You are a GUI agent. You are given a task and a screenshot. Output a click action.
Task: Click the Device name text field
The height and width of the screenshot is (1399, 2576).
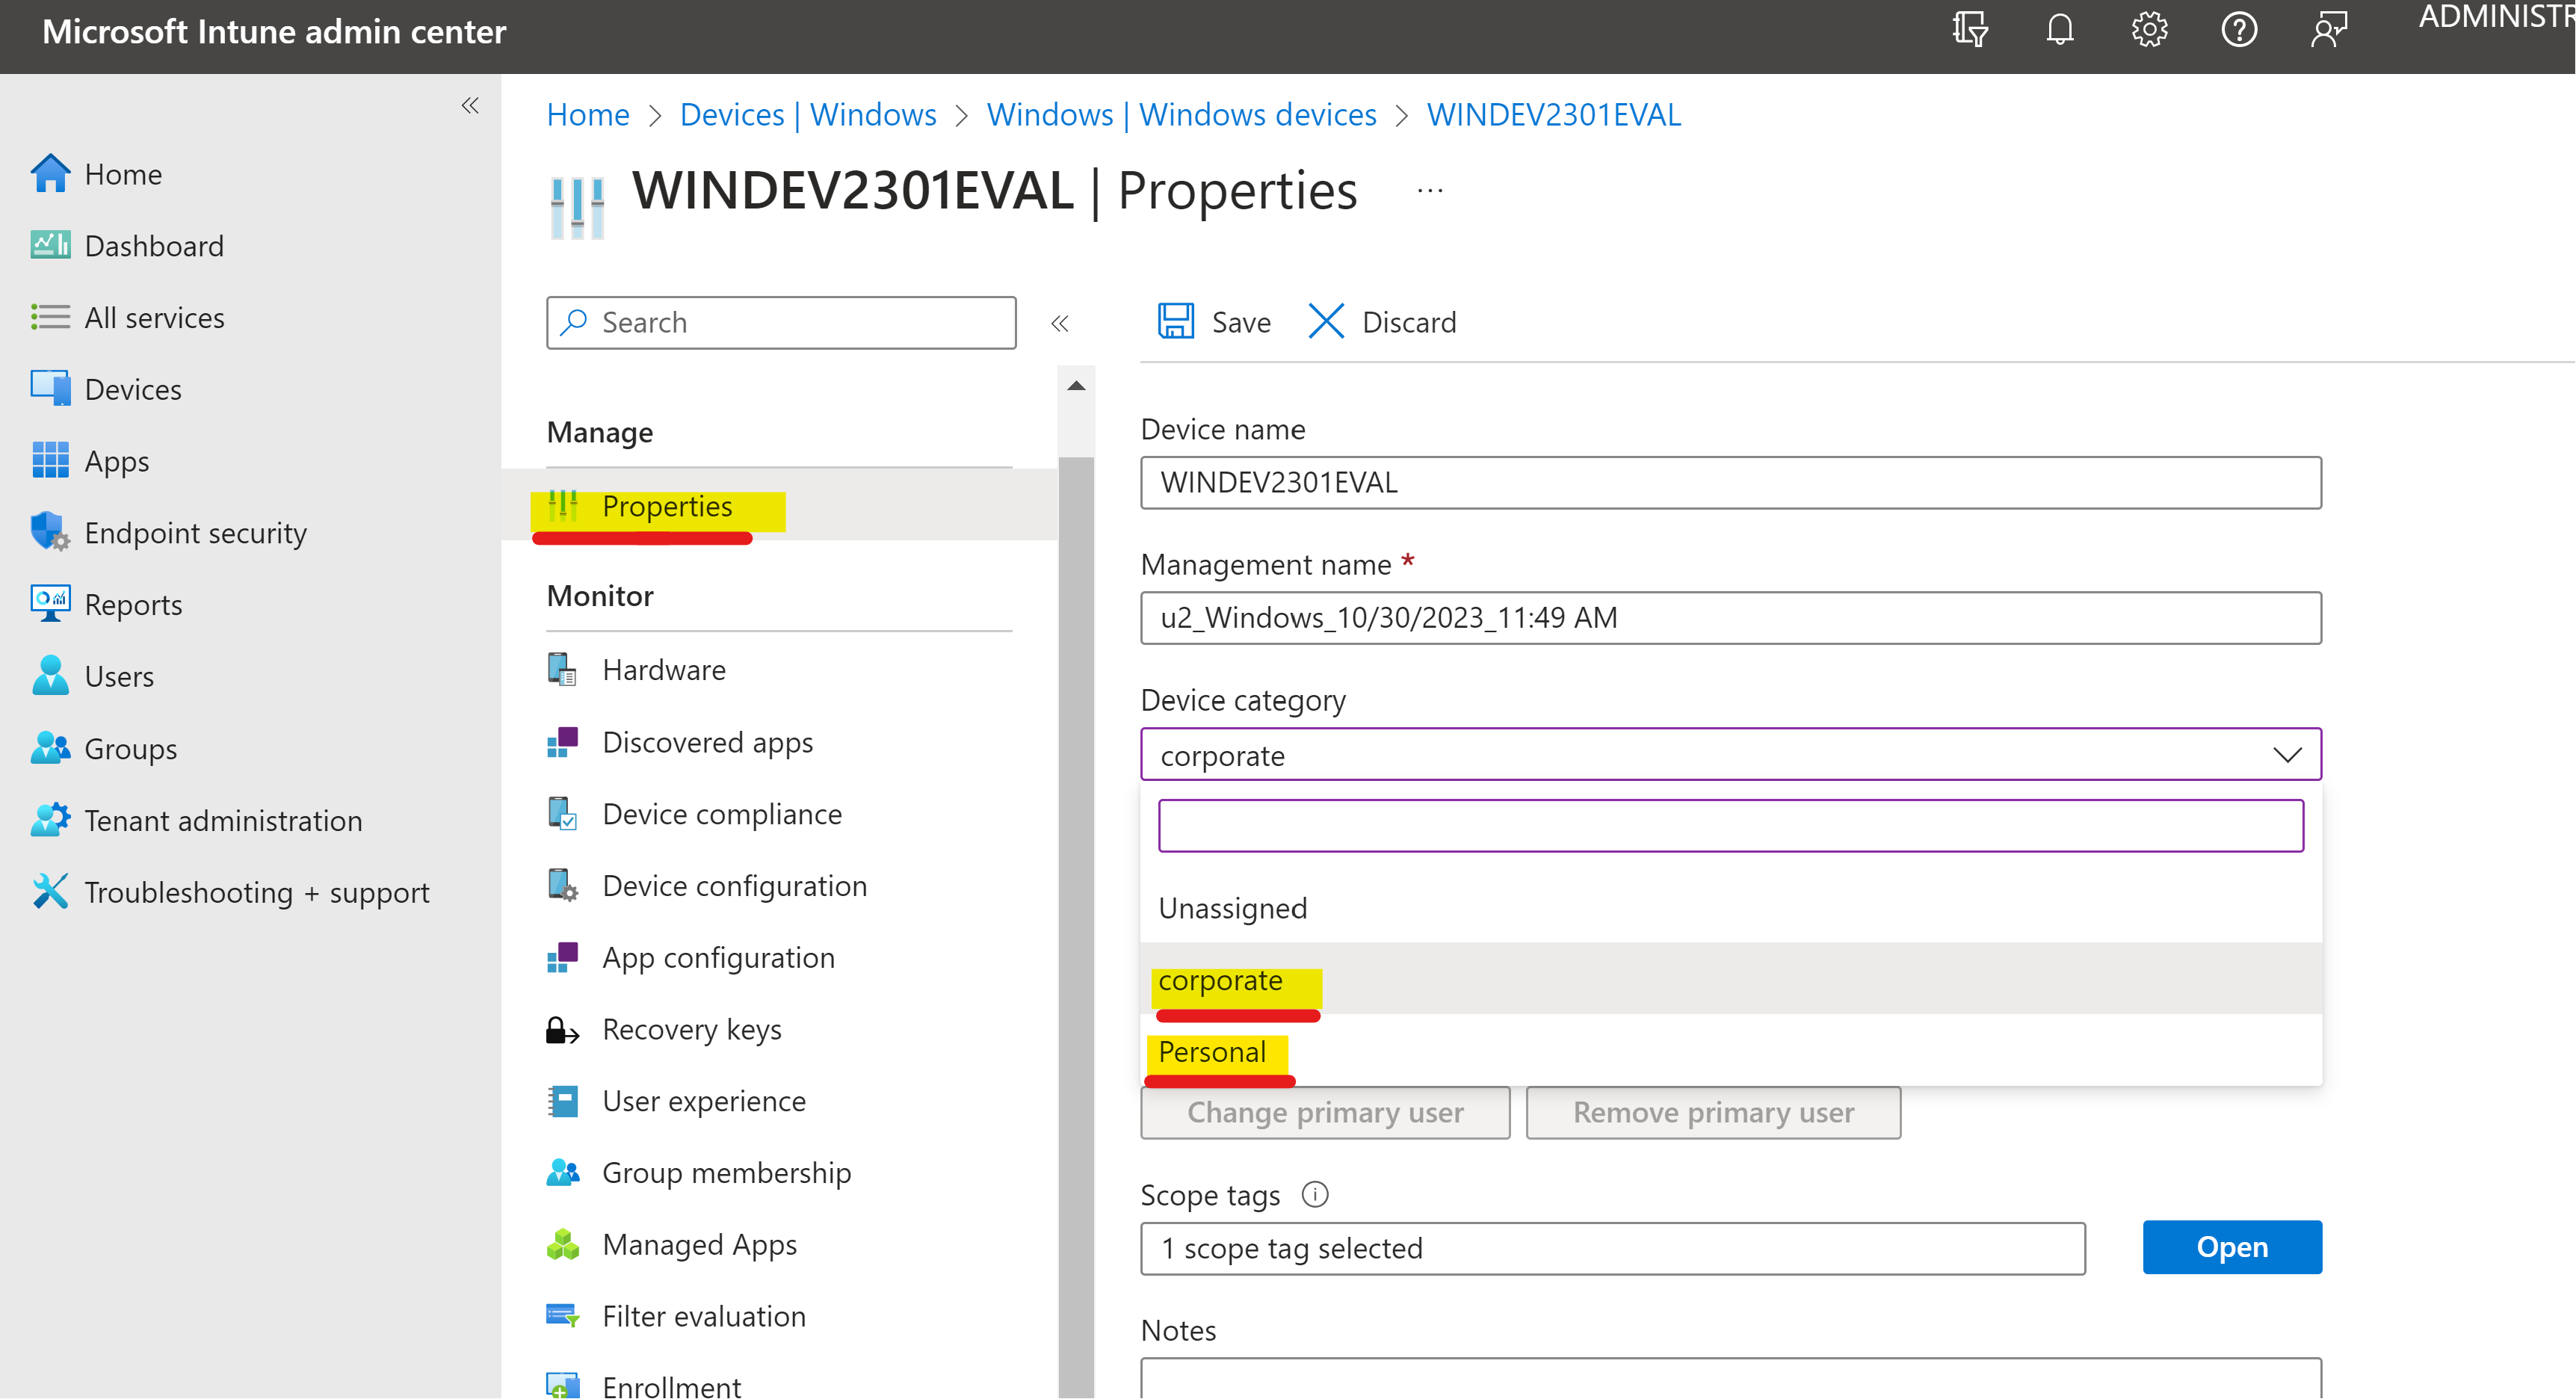pos(1731,482)
